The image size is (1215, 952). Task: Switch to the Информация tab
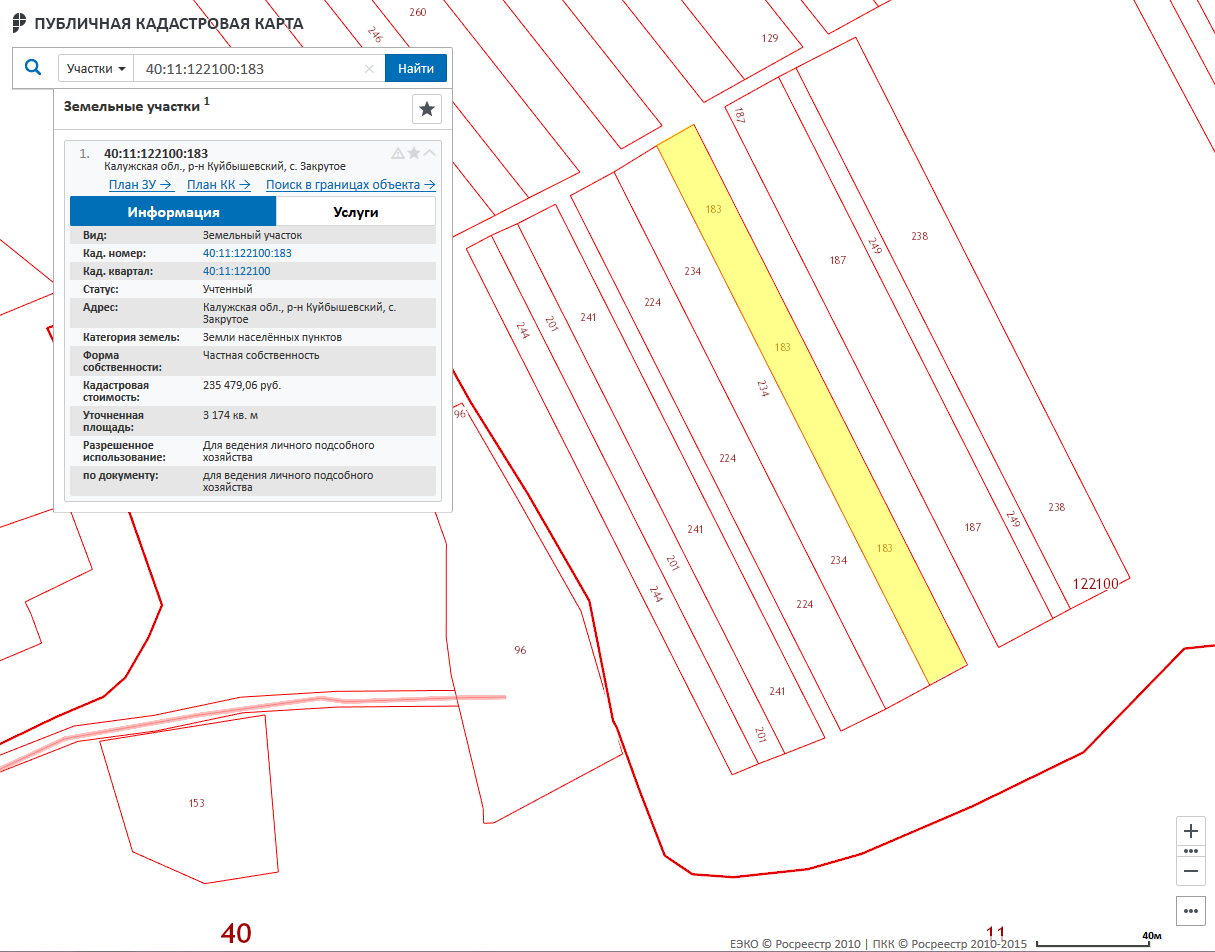(173, 212)
